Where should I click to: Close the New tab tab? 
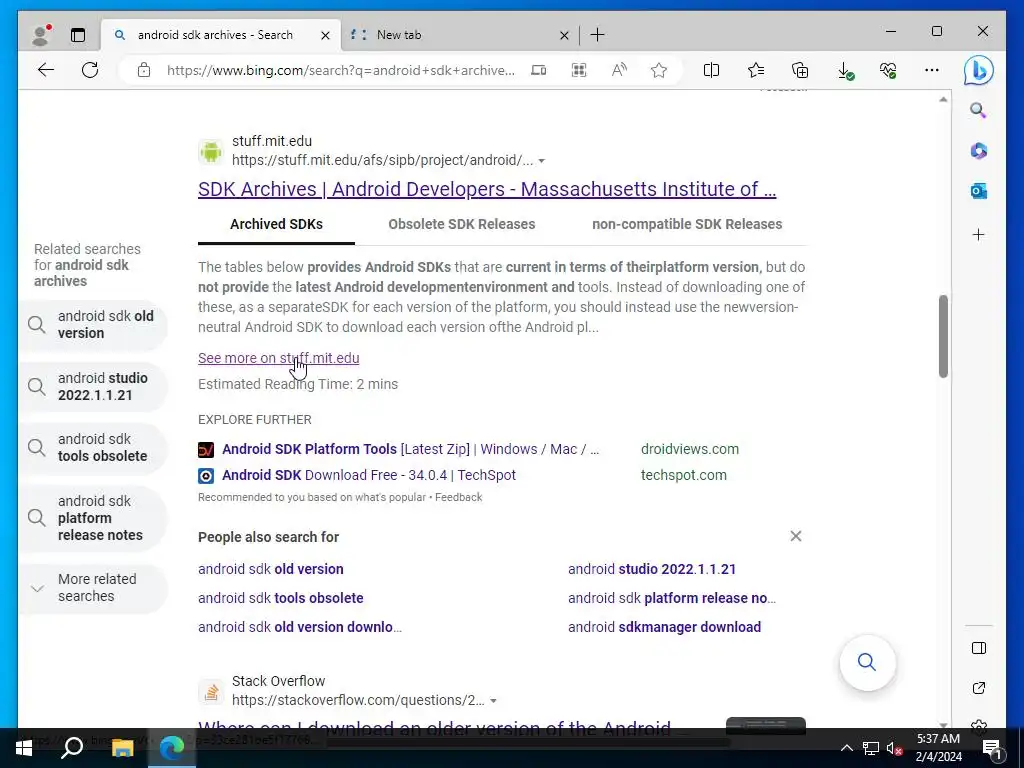(564, 35)
